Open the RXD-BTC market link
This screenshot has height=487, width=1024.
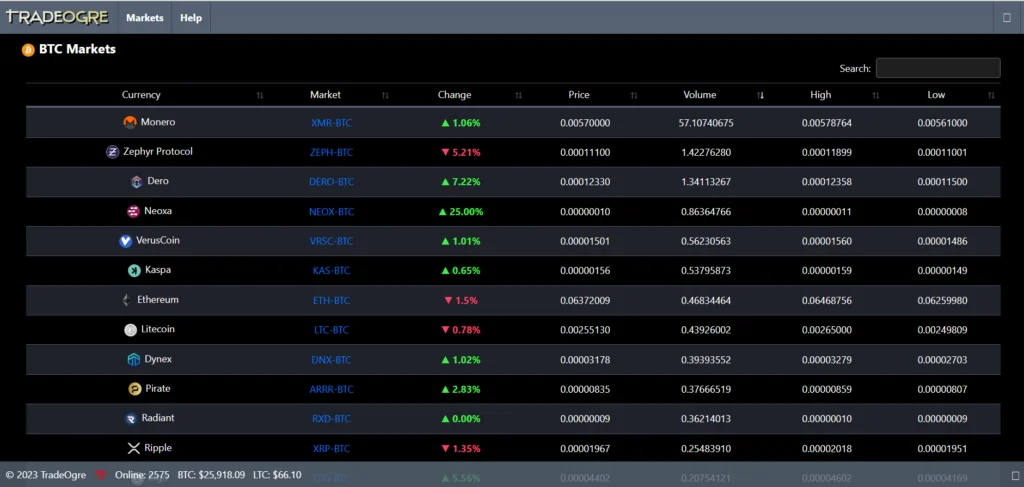pos(332,418)
